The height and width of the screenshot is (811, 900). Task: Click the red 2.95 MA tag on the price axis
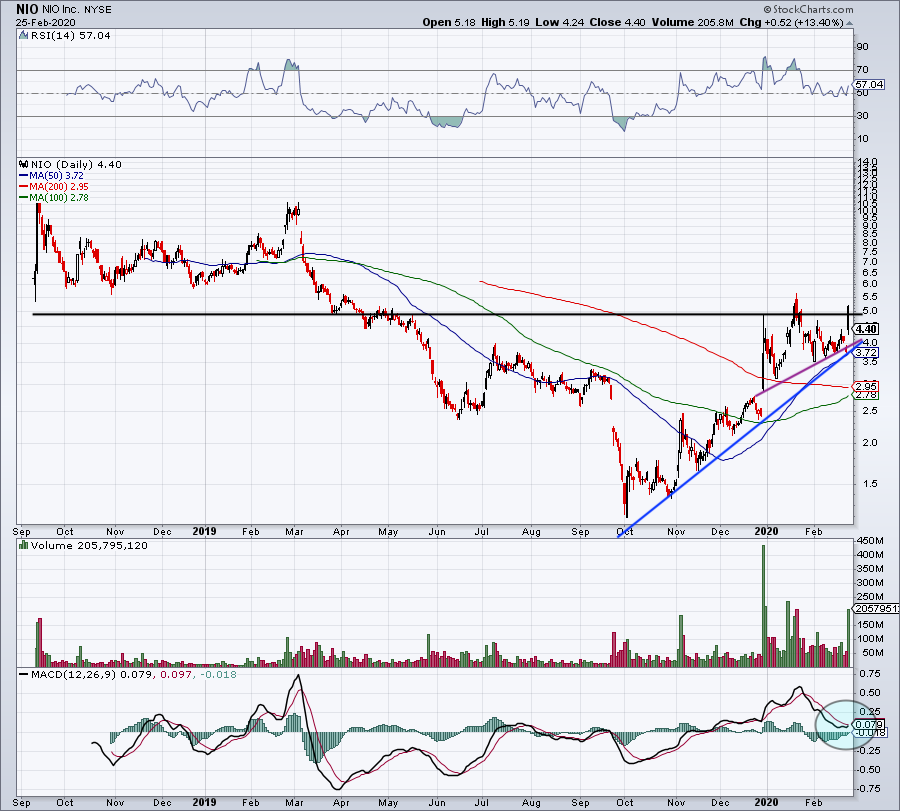[x=866, y=386]
